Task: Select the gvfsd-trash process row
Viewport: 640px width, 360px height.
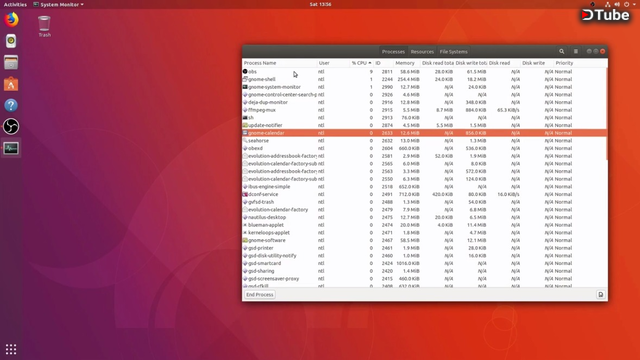Action: [424, 202]
